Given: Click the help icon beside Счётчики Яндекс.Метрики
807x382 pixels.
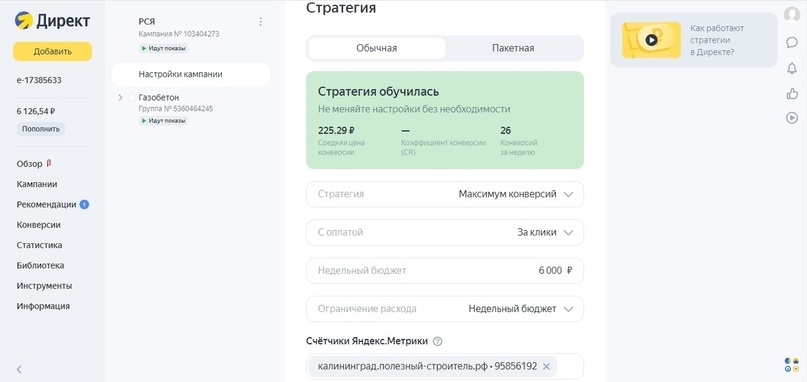Looking at the screenshot, I should [438, 341].
